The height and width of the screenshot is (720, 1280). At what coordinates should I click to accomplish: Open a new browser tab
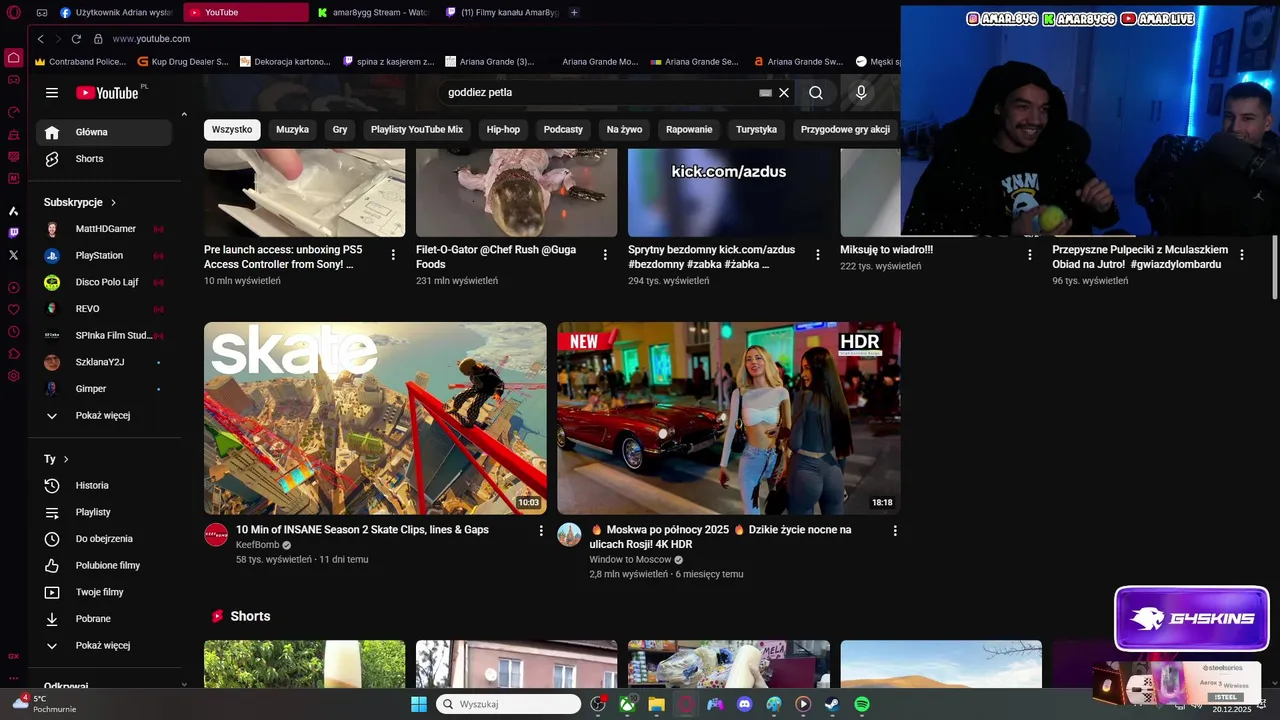pyautogui.click(x=574, y=13)
